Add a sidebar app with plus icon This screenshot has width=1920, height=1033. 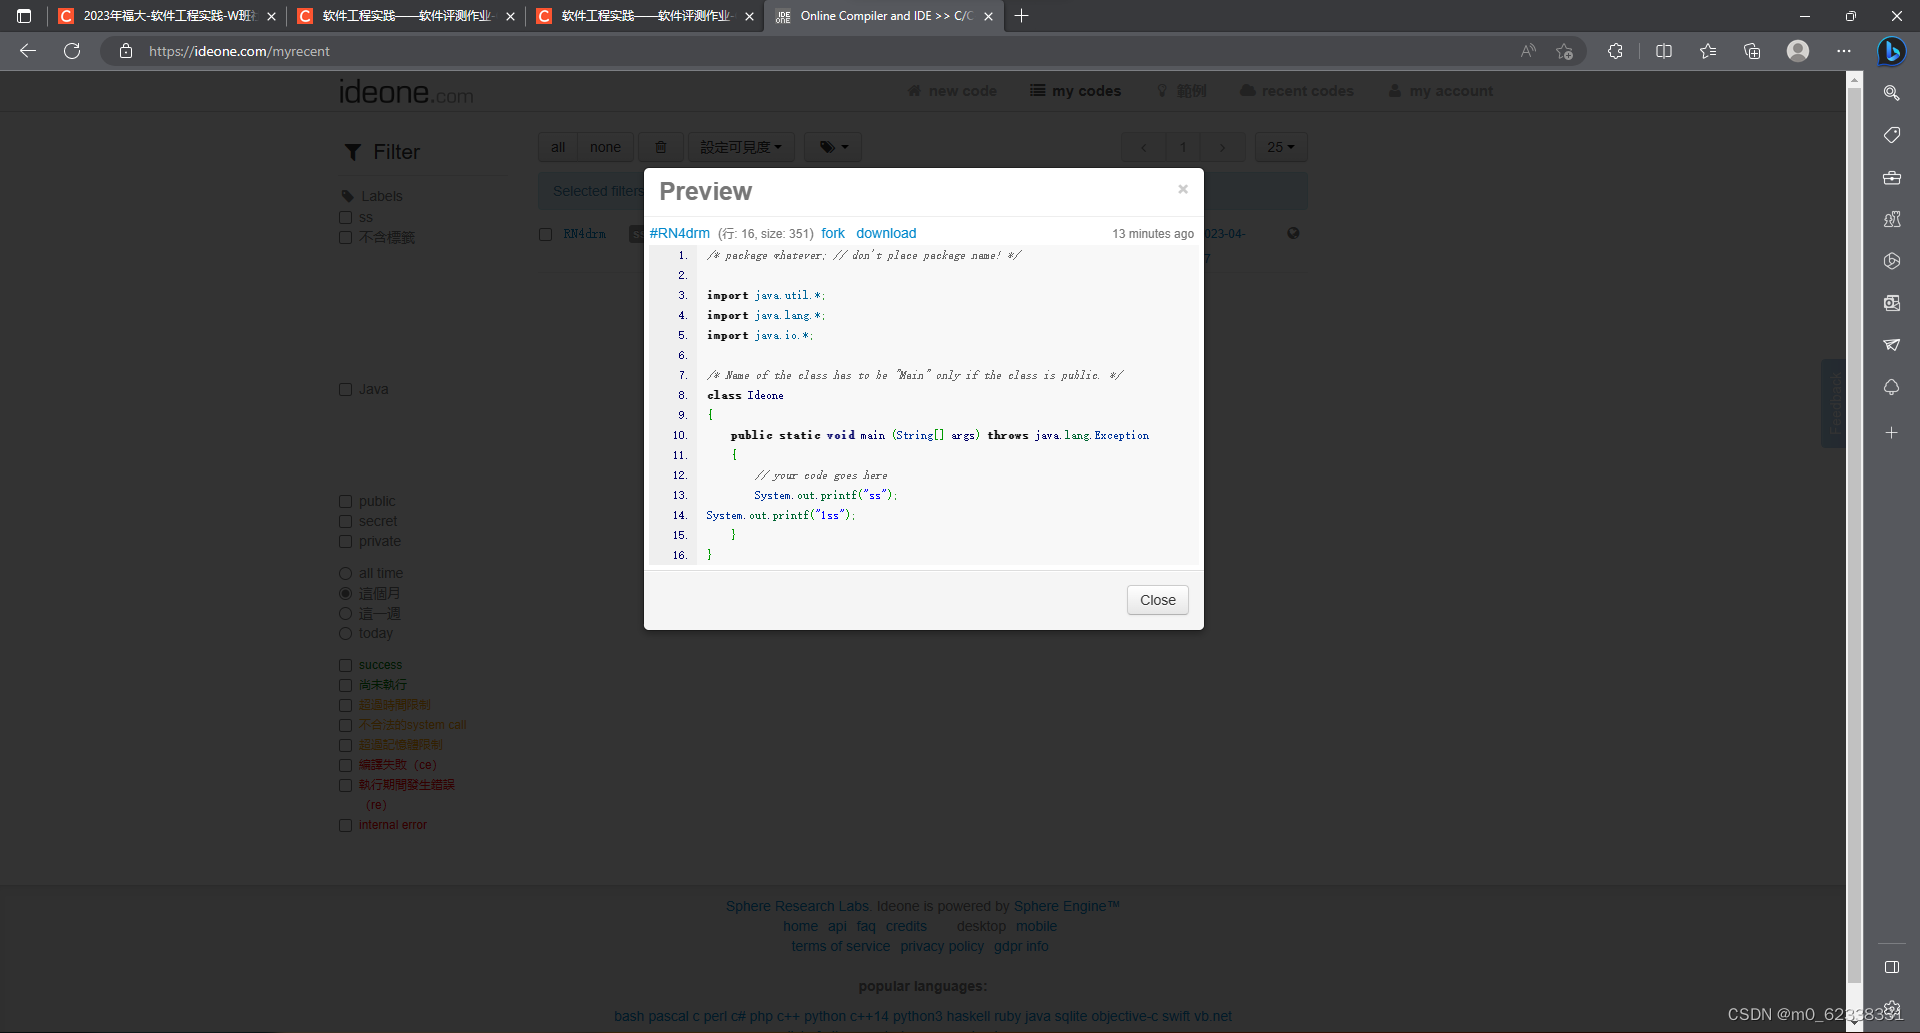tap(1891, 433)
